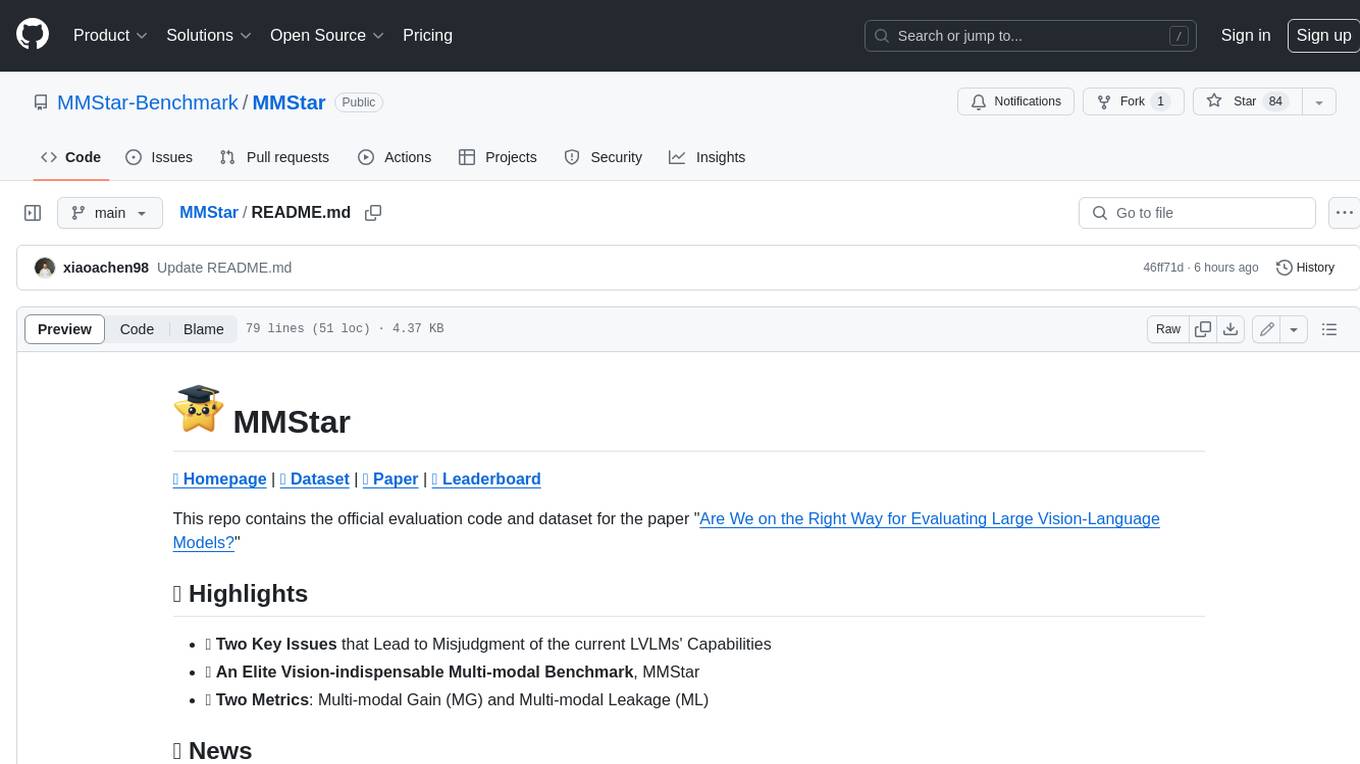This screenshot has height=764, width=1360.
Task: Switch to Blame view
Action: coord(203,329)
